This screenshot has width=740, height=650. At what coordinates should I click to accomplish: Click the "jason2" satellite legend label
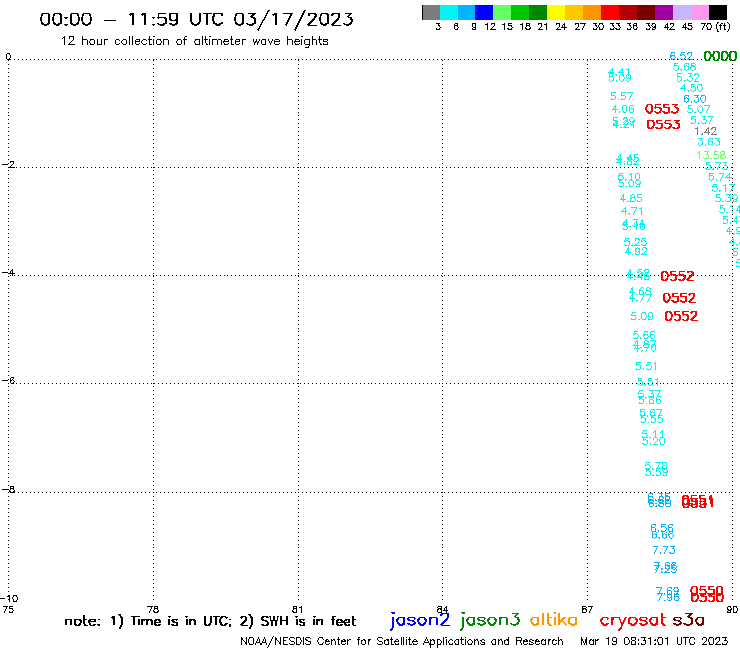point(420,620)
